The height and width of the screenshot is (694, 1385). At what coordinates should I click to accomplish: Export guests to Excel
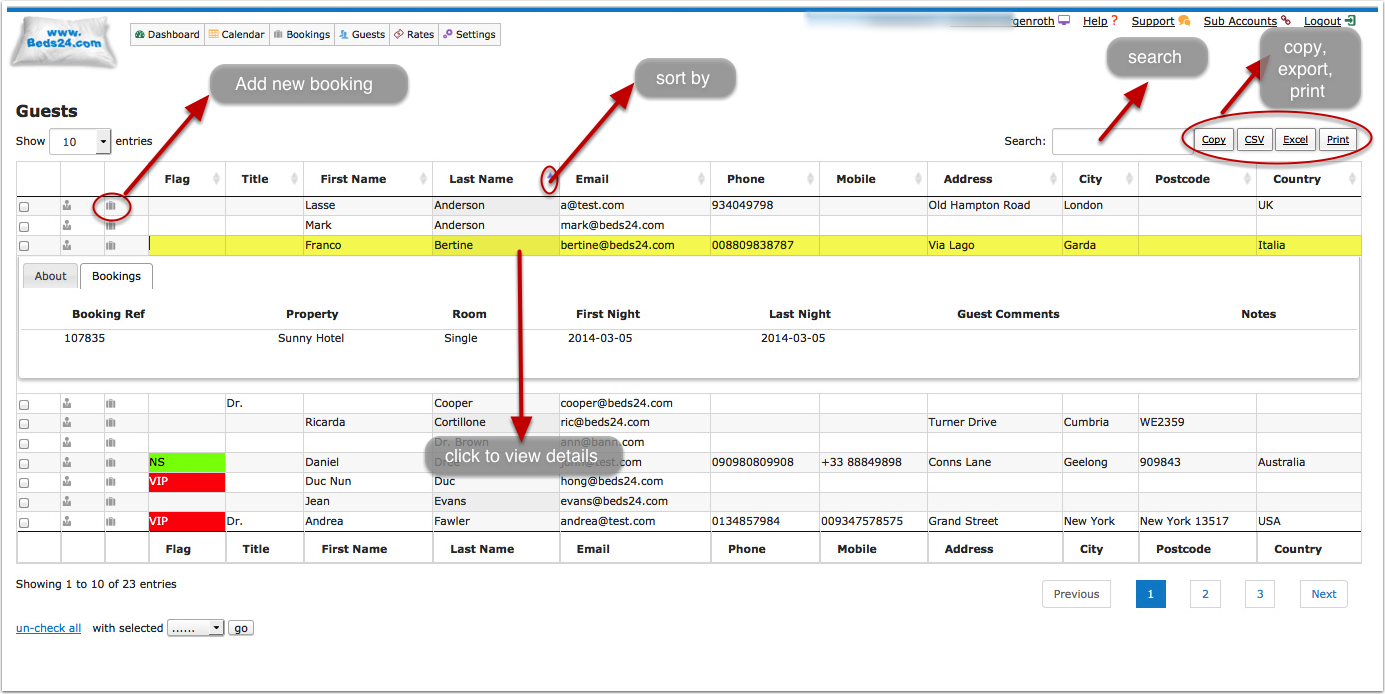click(x=1295, y=140)
